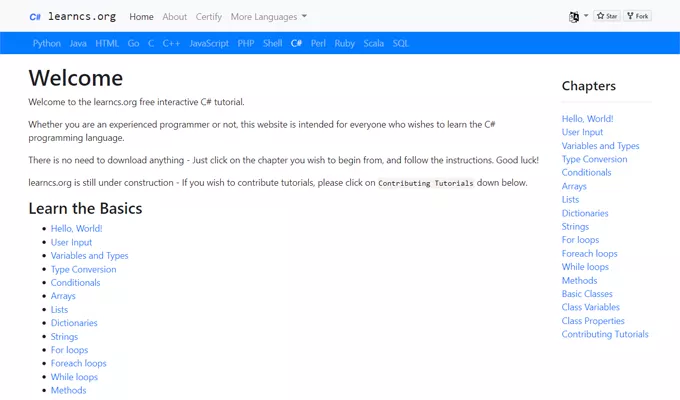Select the active C# tab in blue bar
Screen dimensions: 680x400
297,43
